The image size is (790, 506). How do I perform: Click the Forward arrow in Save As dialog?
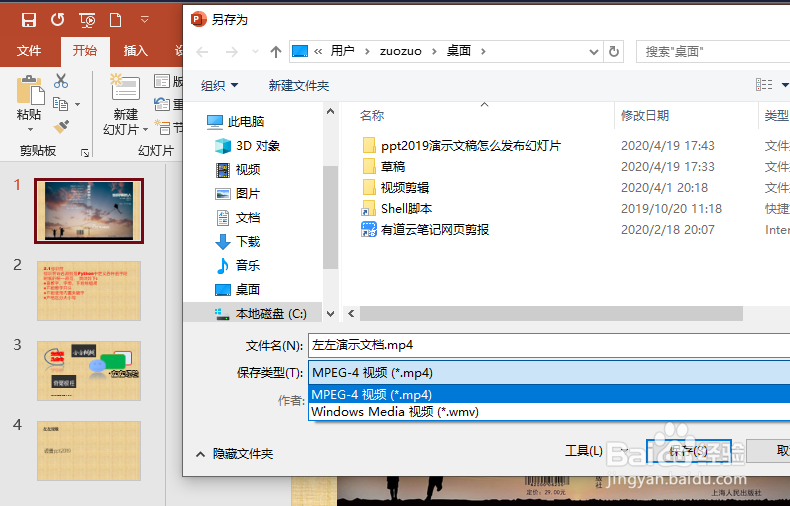click(x=232, y=51)
